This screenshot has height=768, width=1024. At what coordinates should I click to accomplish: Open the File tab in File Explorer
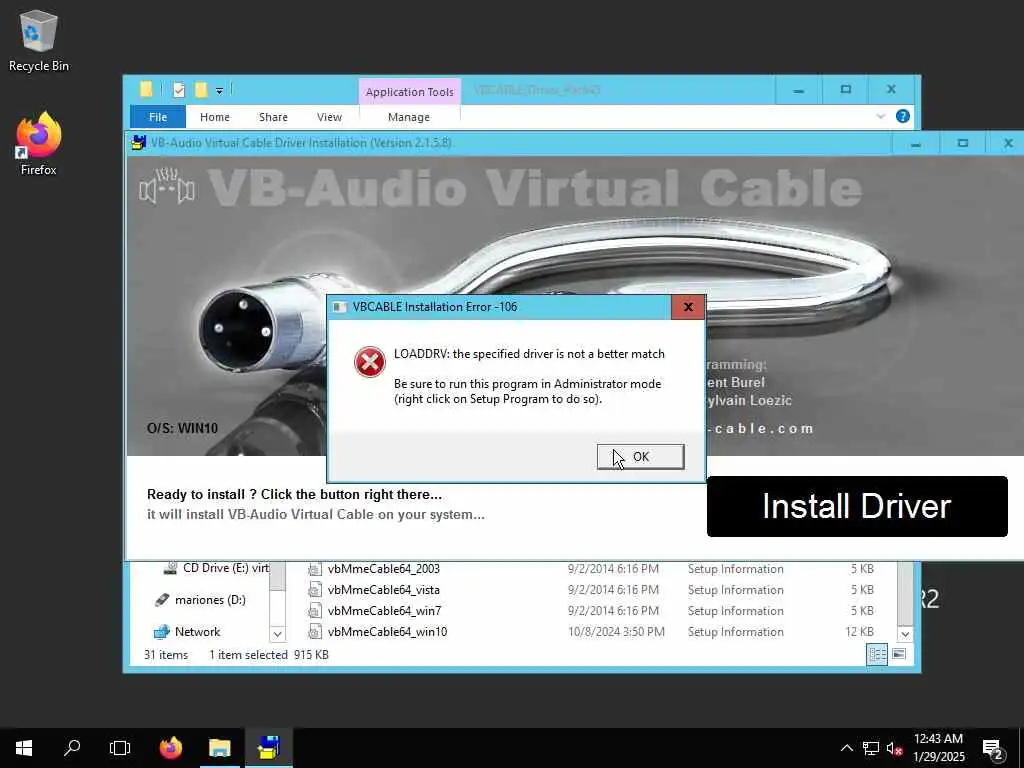coord(157,117)
